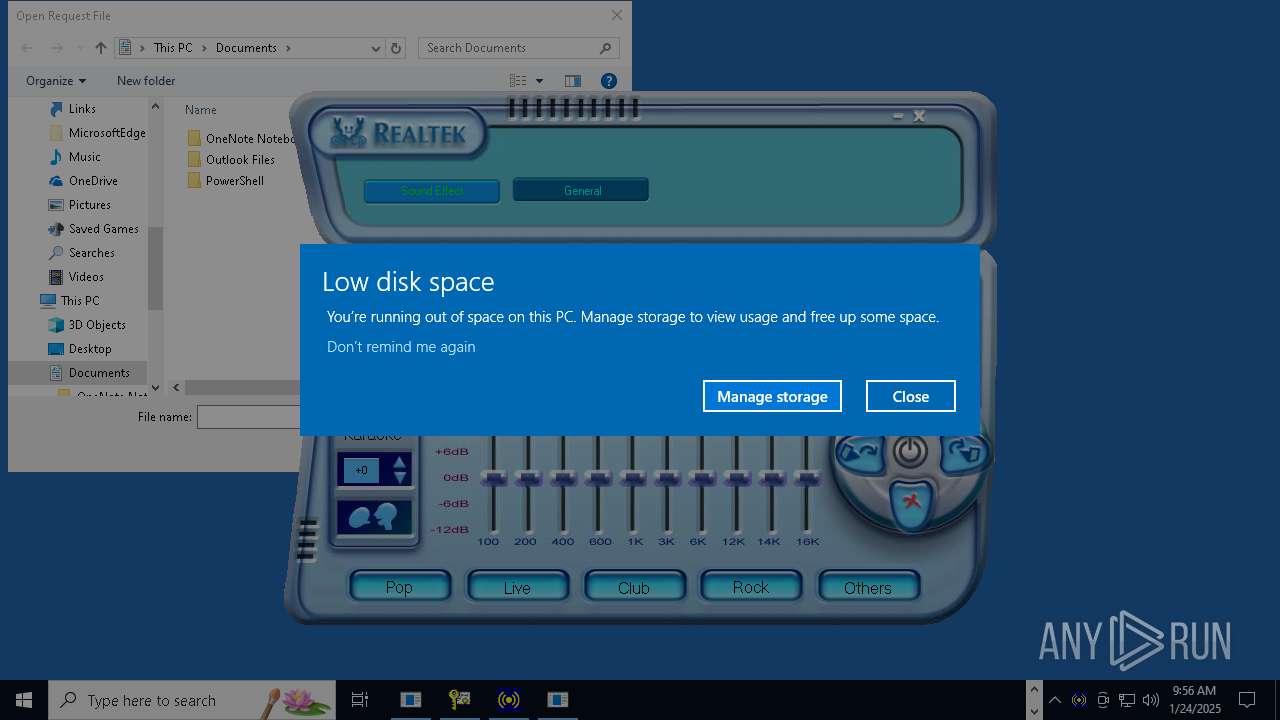Screen dimensions: 1280x720
Task: Open the Realtek audio taskbar icon
Action: point(509,700)
